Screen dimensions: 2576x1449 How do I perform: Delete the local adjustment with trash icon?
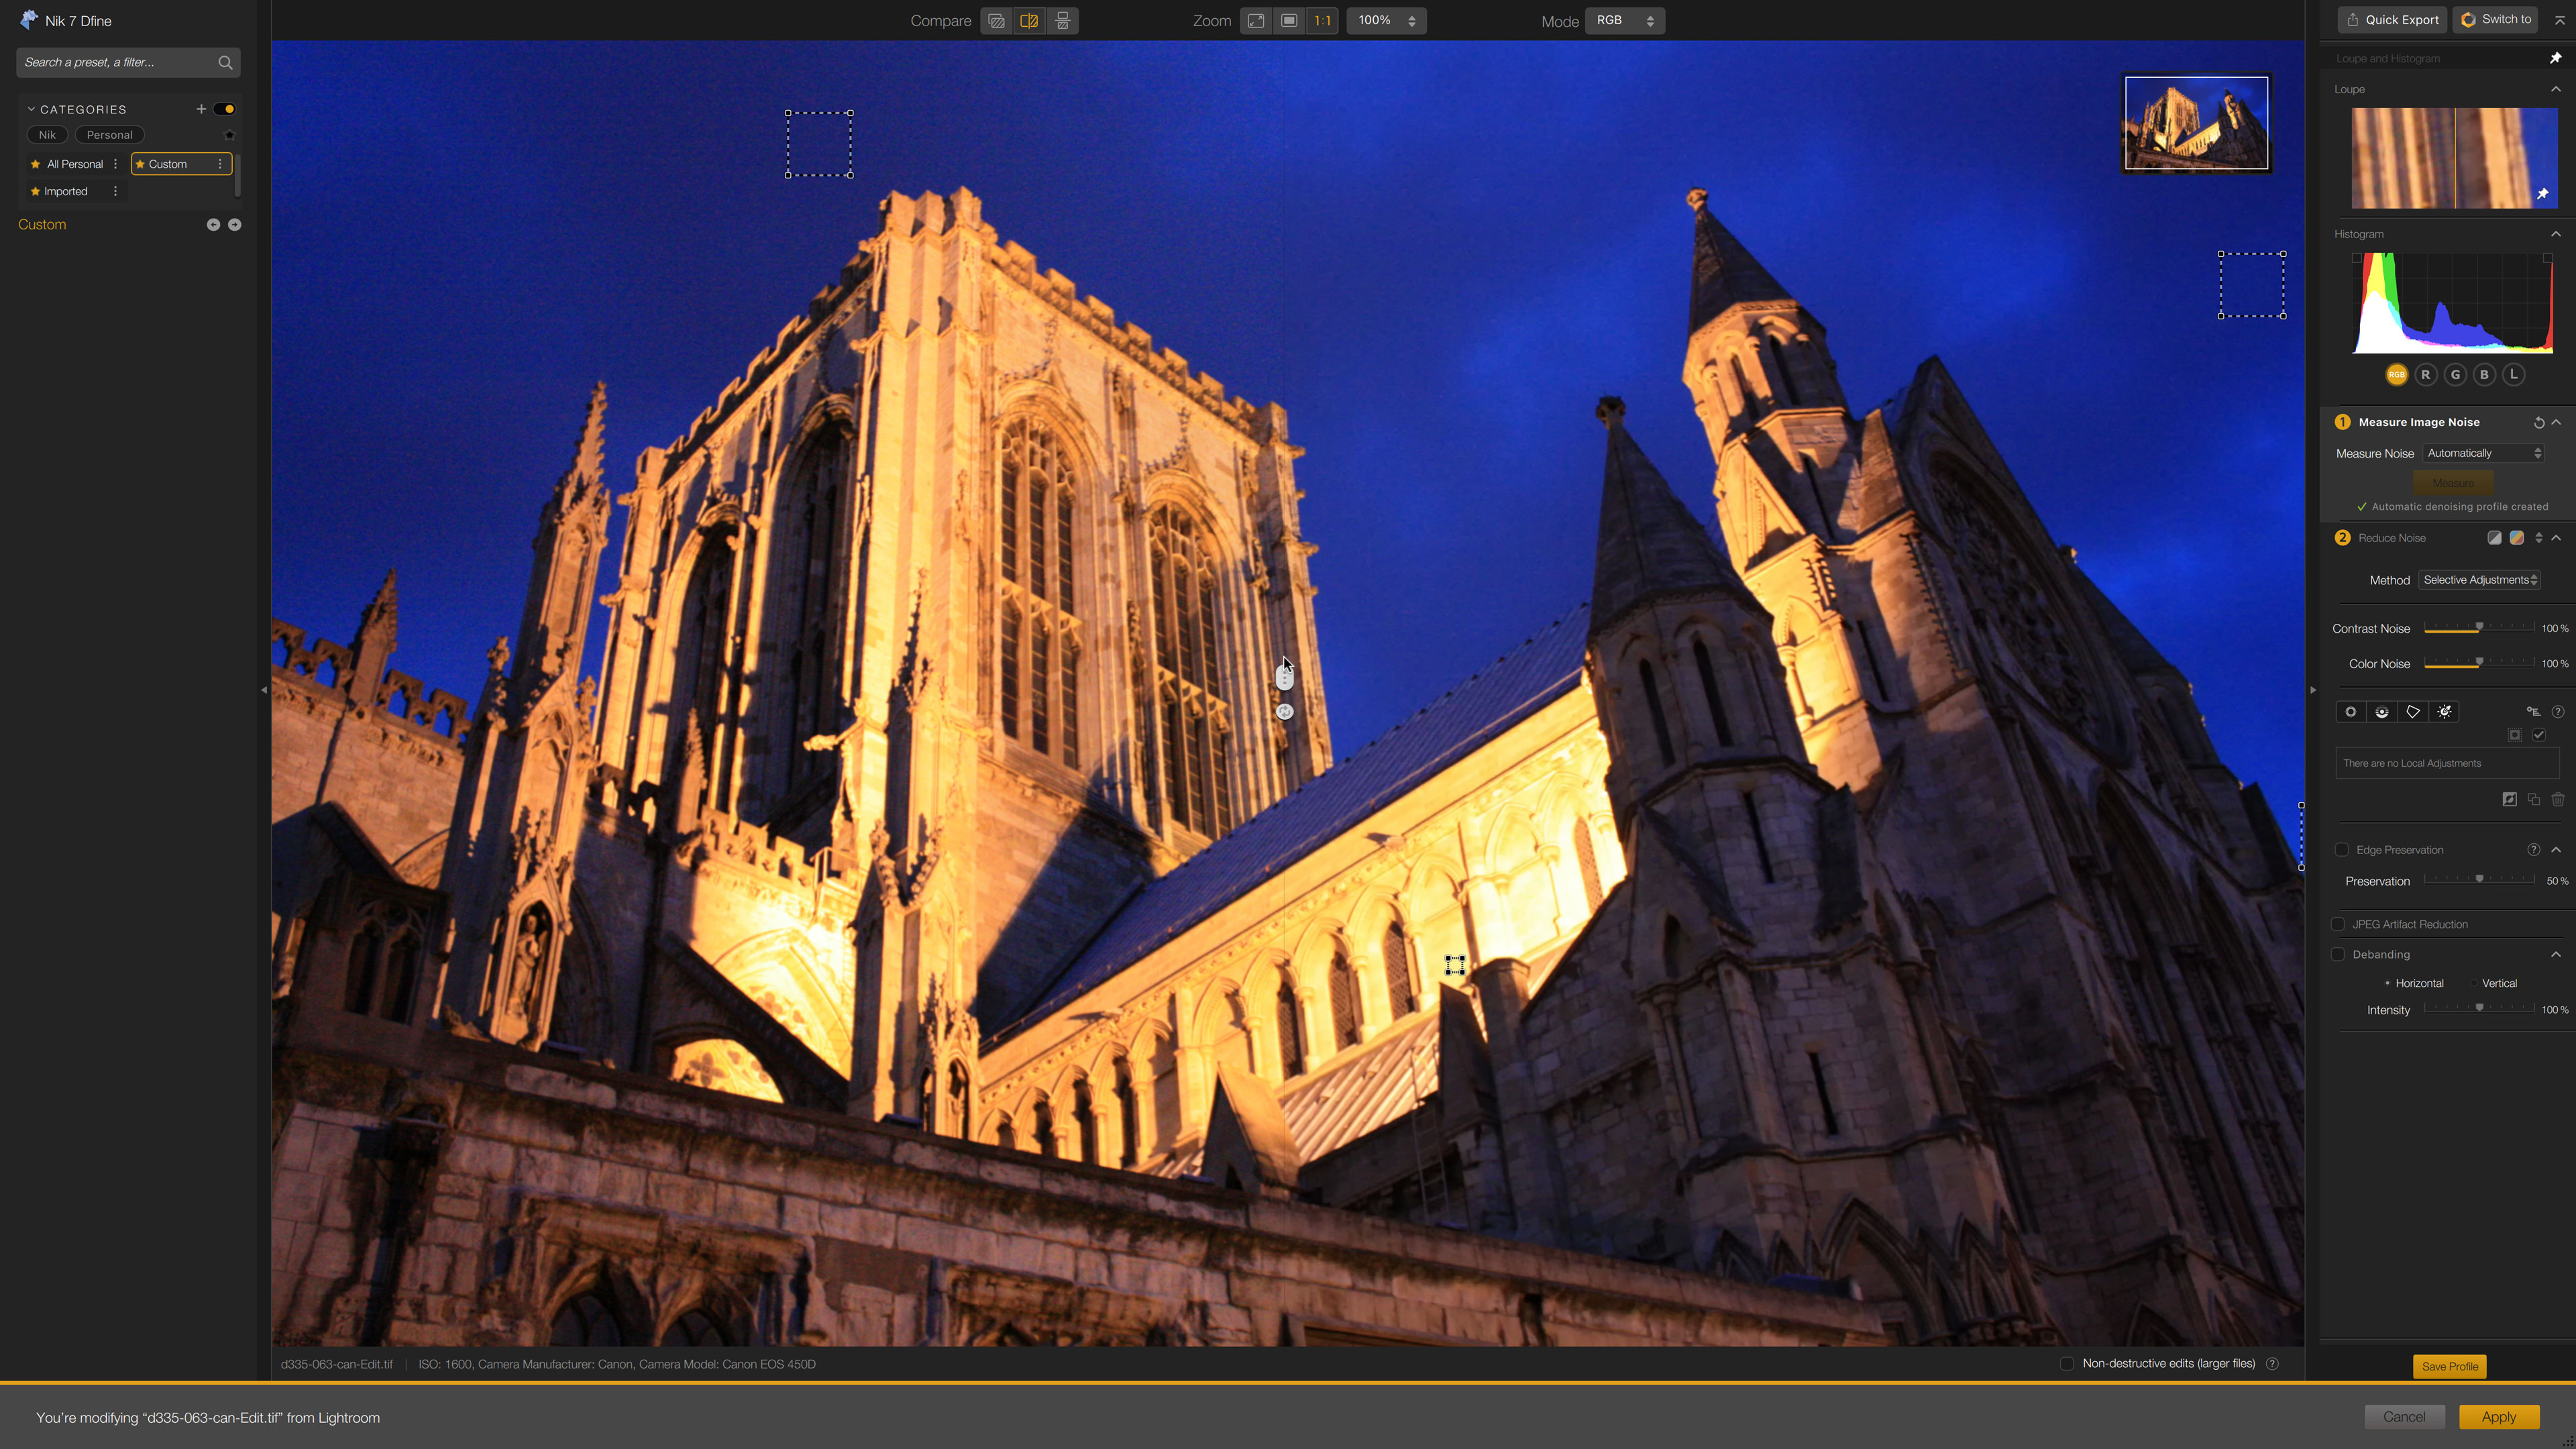pos(2558,799)
